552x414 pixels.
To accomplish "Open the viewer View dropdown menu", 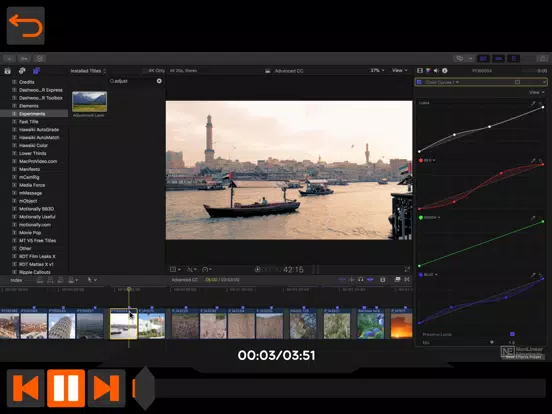I will (x=400, y=70).
